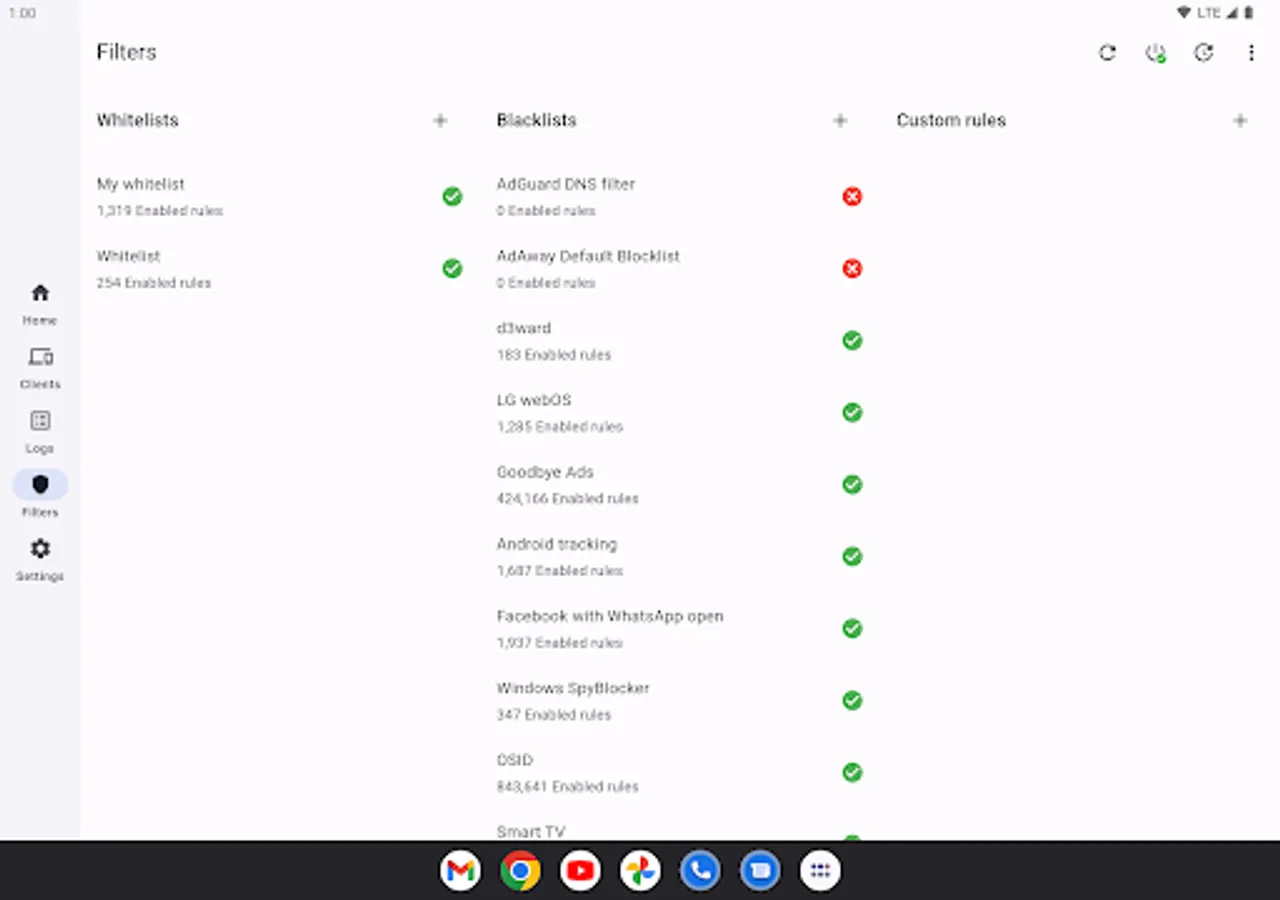1280x900 pixels.
Task: Open the Windows SpyBlocker entry
Action: [680, 701]
